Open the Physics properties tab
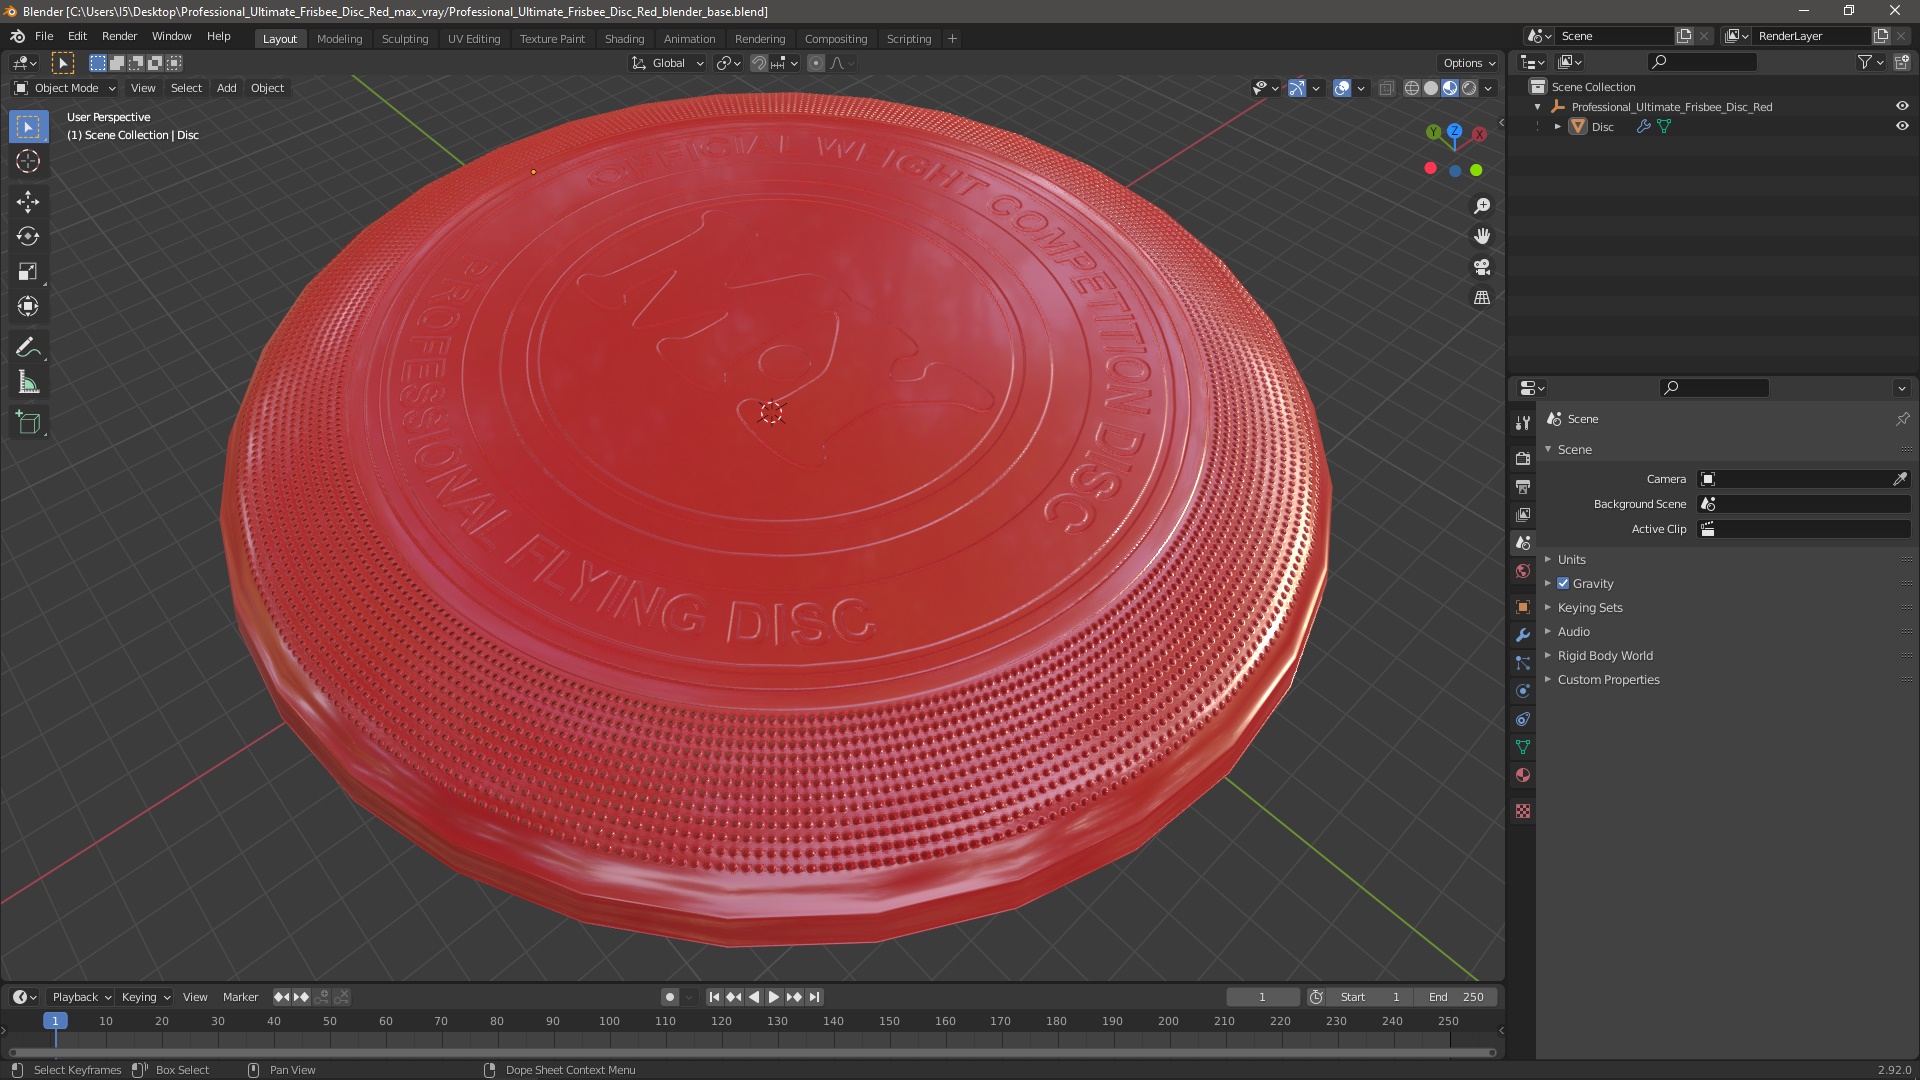The width and height of the screenshot is (1920, 1080). (1523, 691)
